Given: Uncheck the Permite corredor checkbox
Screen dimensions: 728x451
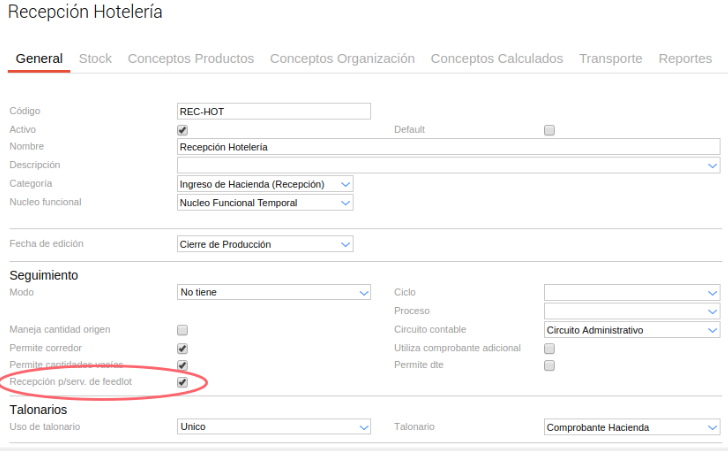Looking at the screenshot, I should [182, 348].
